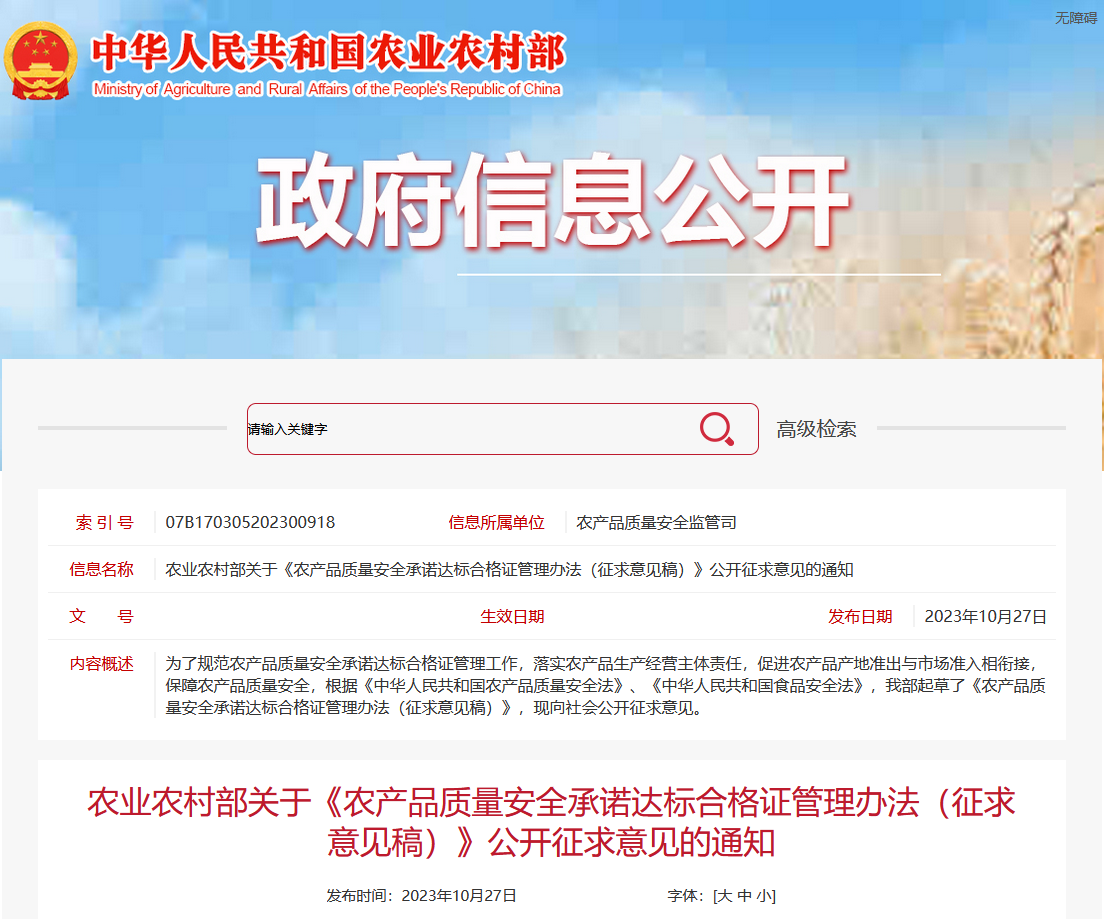Screen dimensions: 1104x919
Task: Click 发布时间：2023年10月27日 under the headline
Action: 421,896
